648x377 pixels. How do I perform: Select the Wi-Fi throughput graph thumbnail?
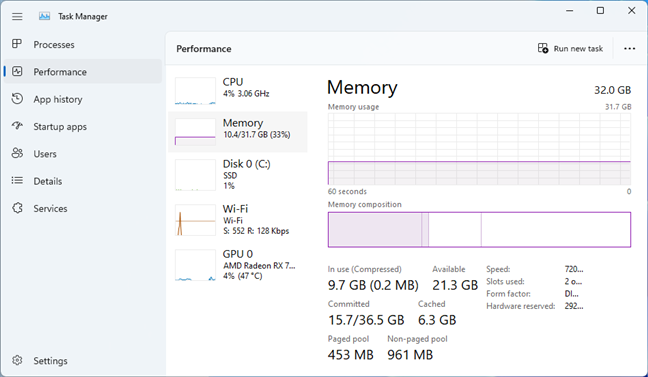click(195, 220)
